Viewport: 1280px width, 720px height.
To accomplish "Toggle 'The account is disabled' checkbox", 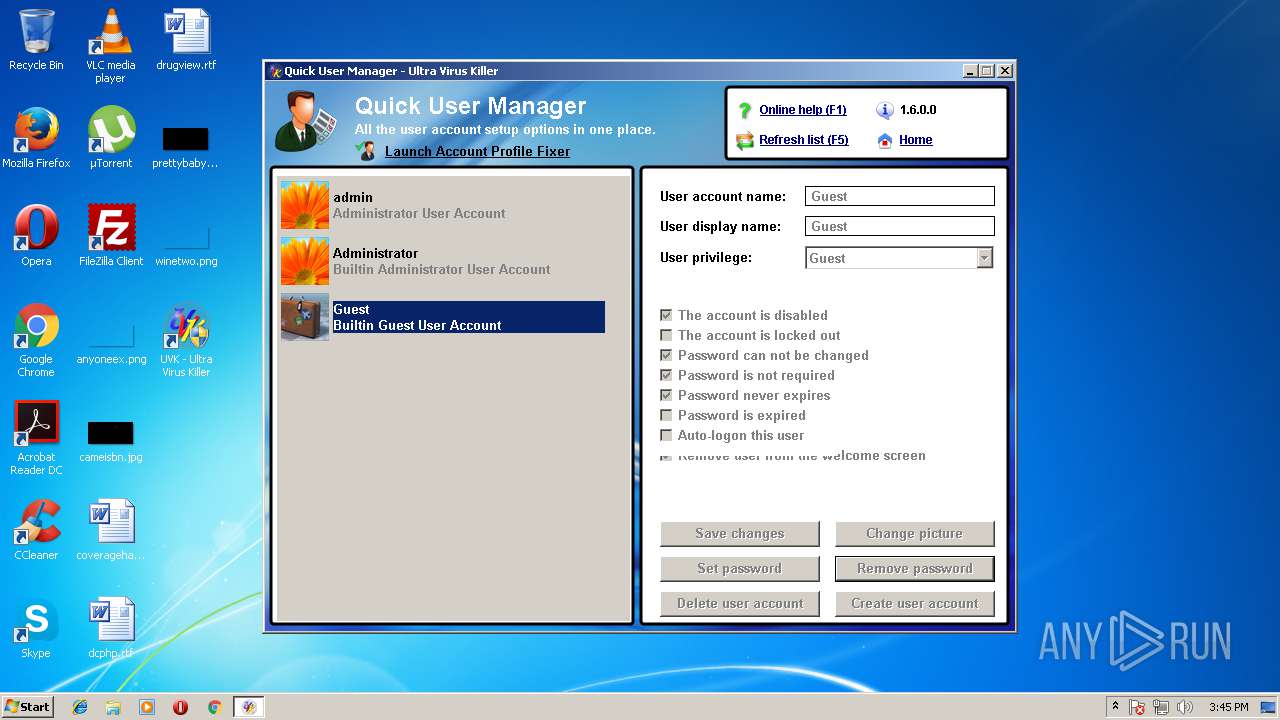I will coord(666,315).
